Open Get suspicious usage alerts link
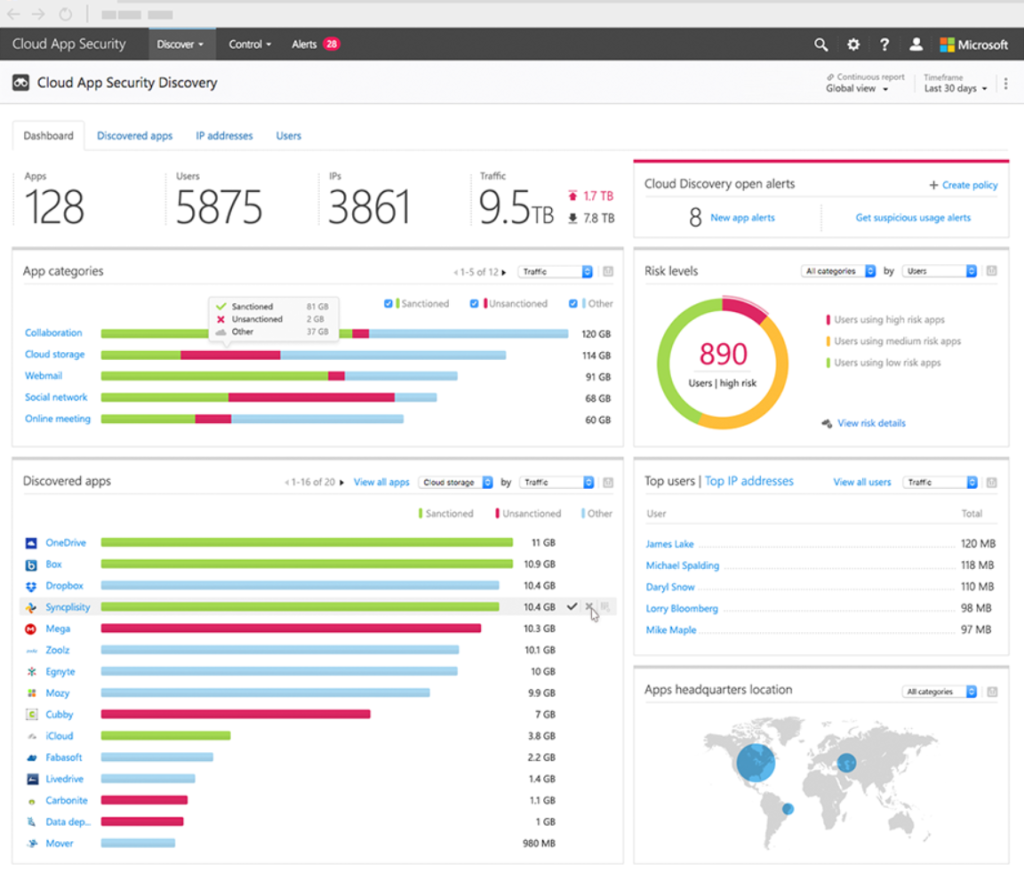Image resolution: width=1024 pixels, height=873 pixels. (913, 217)
